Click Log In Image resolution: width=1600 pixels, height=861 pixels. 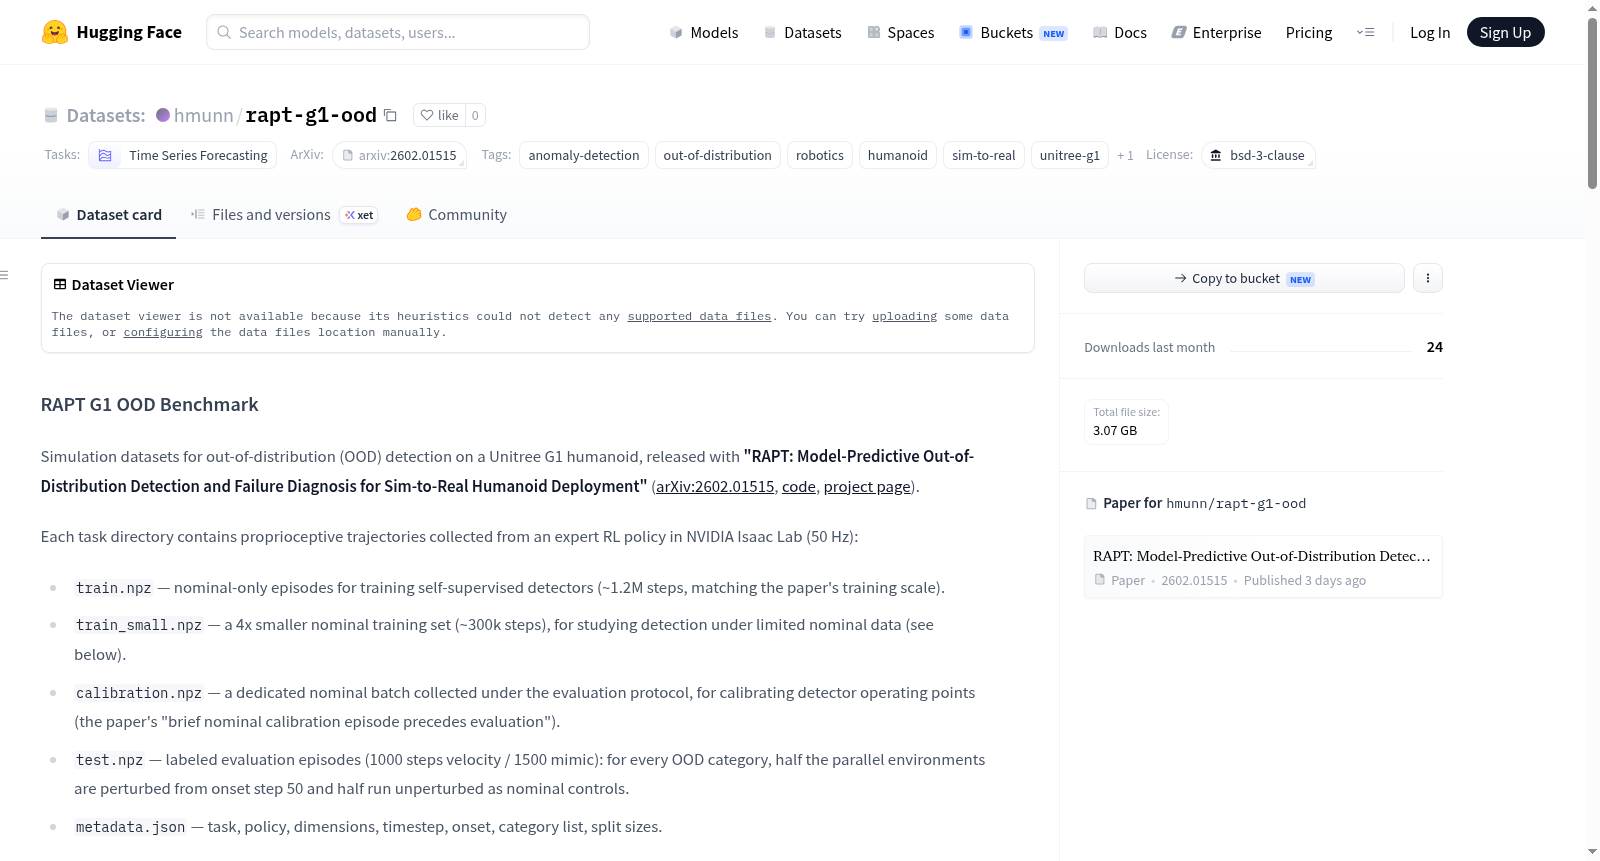[x=1430, y=32]
